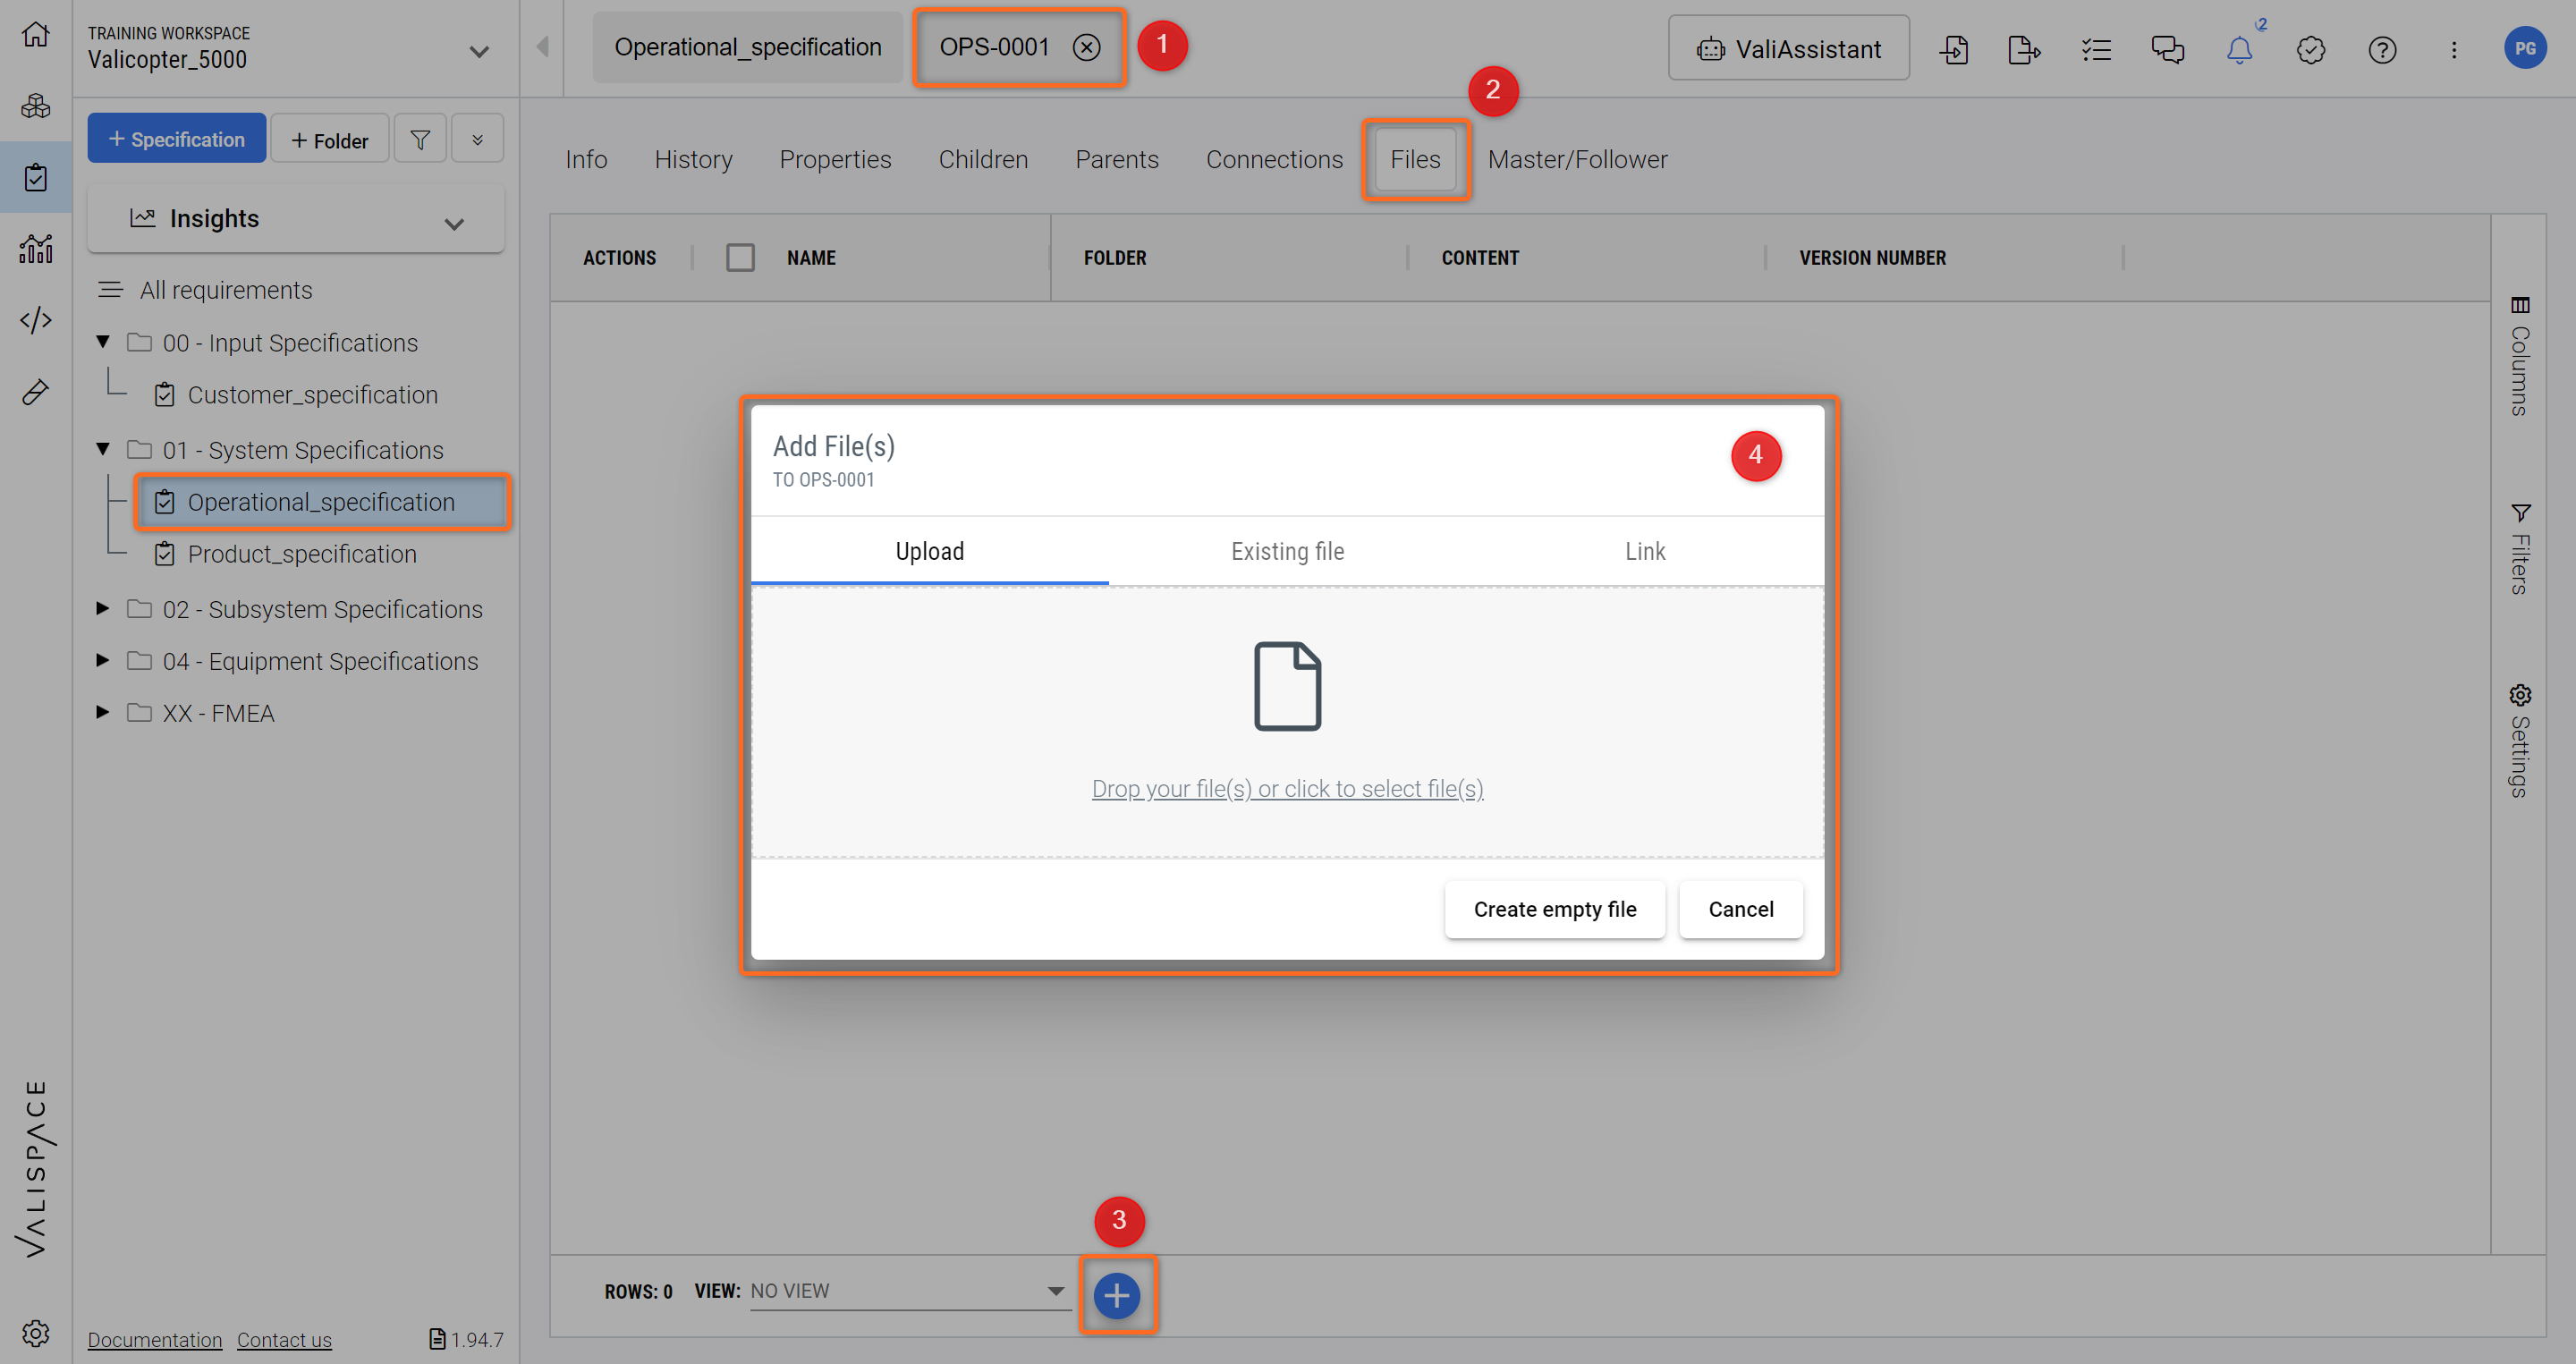Collapse the left panel with arrow

tap(542, 47)
